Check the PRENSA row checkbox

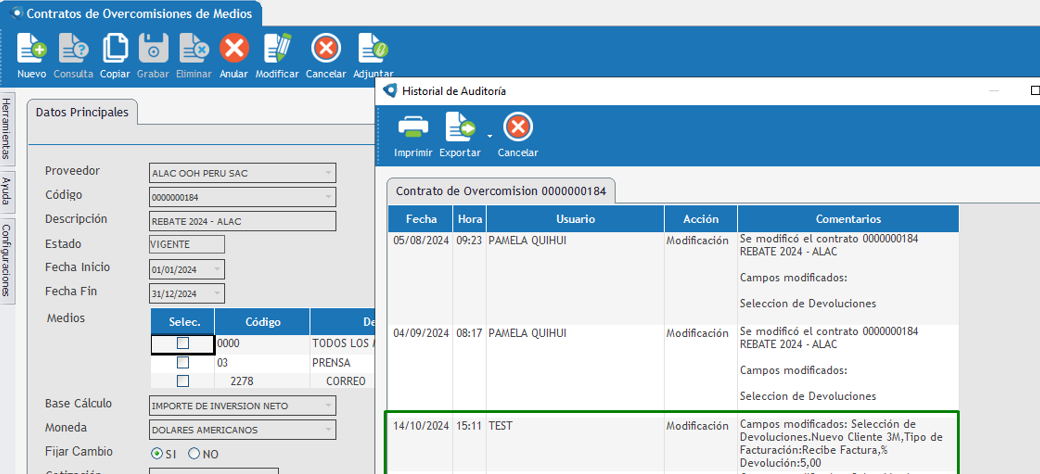183,363
